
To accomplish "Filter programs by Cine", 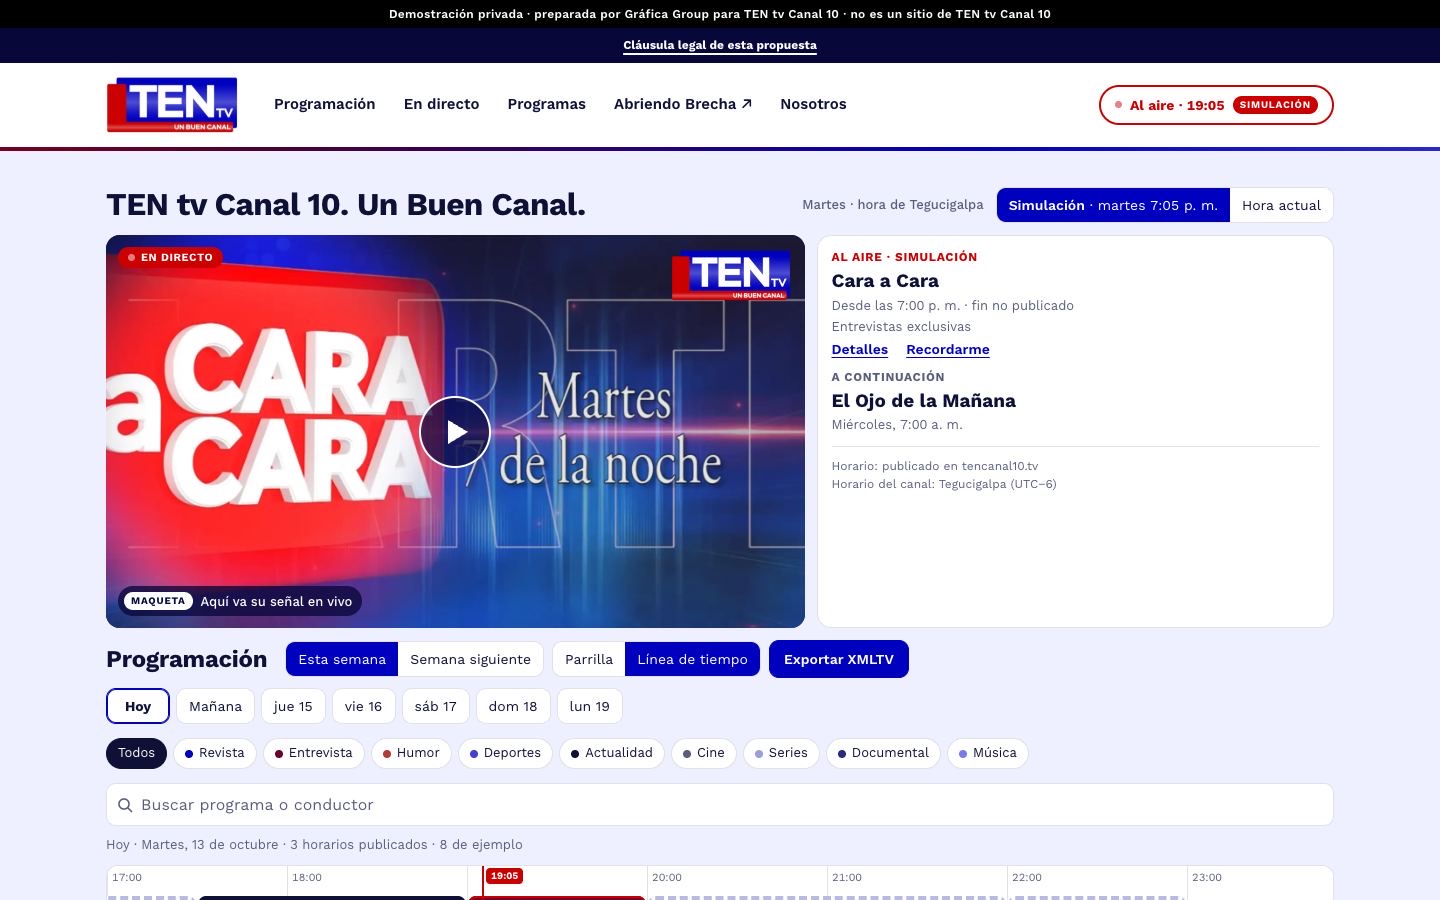I will coord(704,753).
